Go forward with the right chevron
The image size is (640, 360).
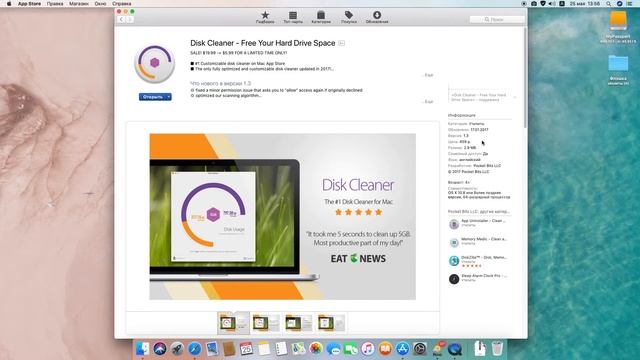129,19
